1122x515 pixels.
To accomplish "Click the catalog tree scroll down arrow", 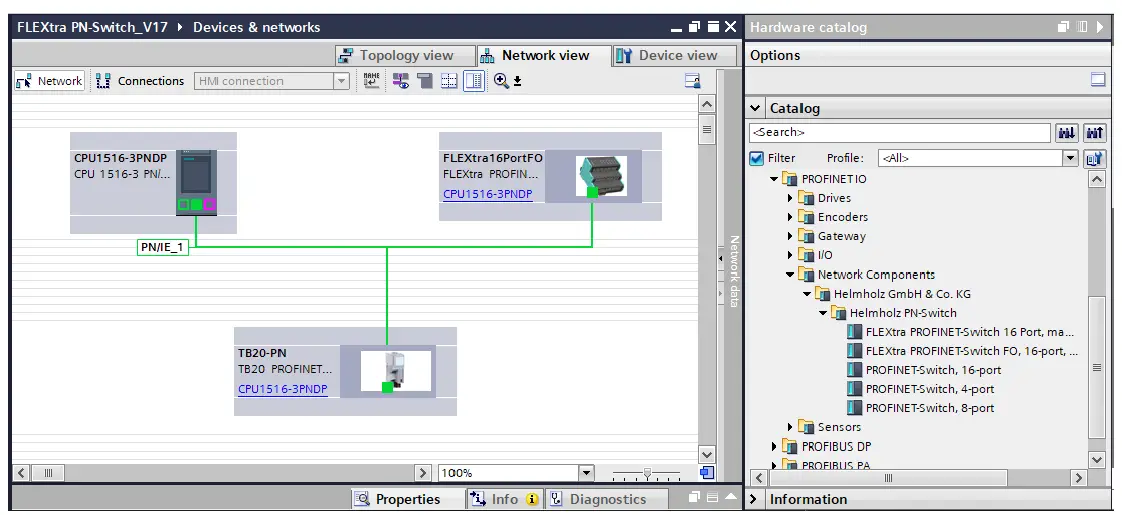I will (x=1096, y=459).
